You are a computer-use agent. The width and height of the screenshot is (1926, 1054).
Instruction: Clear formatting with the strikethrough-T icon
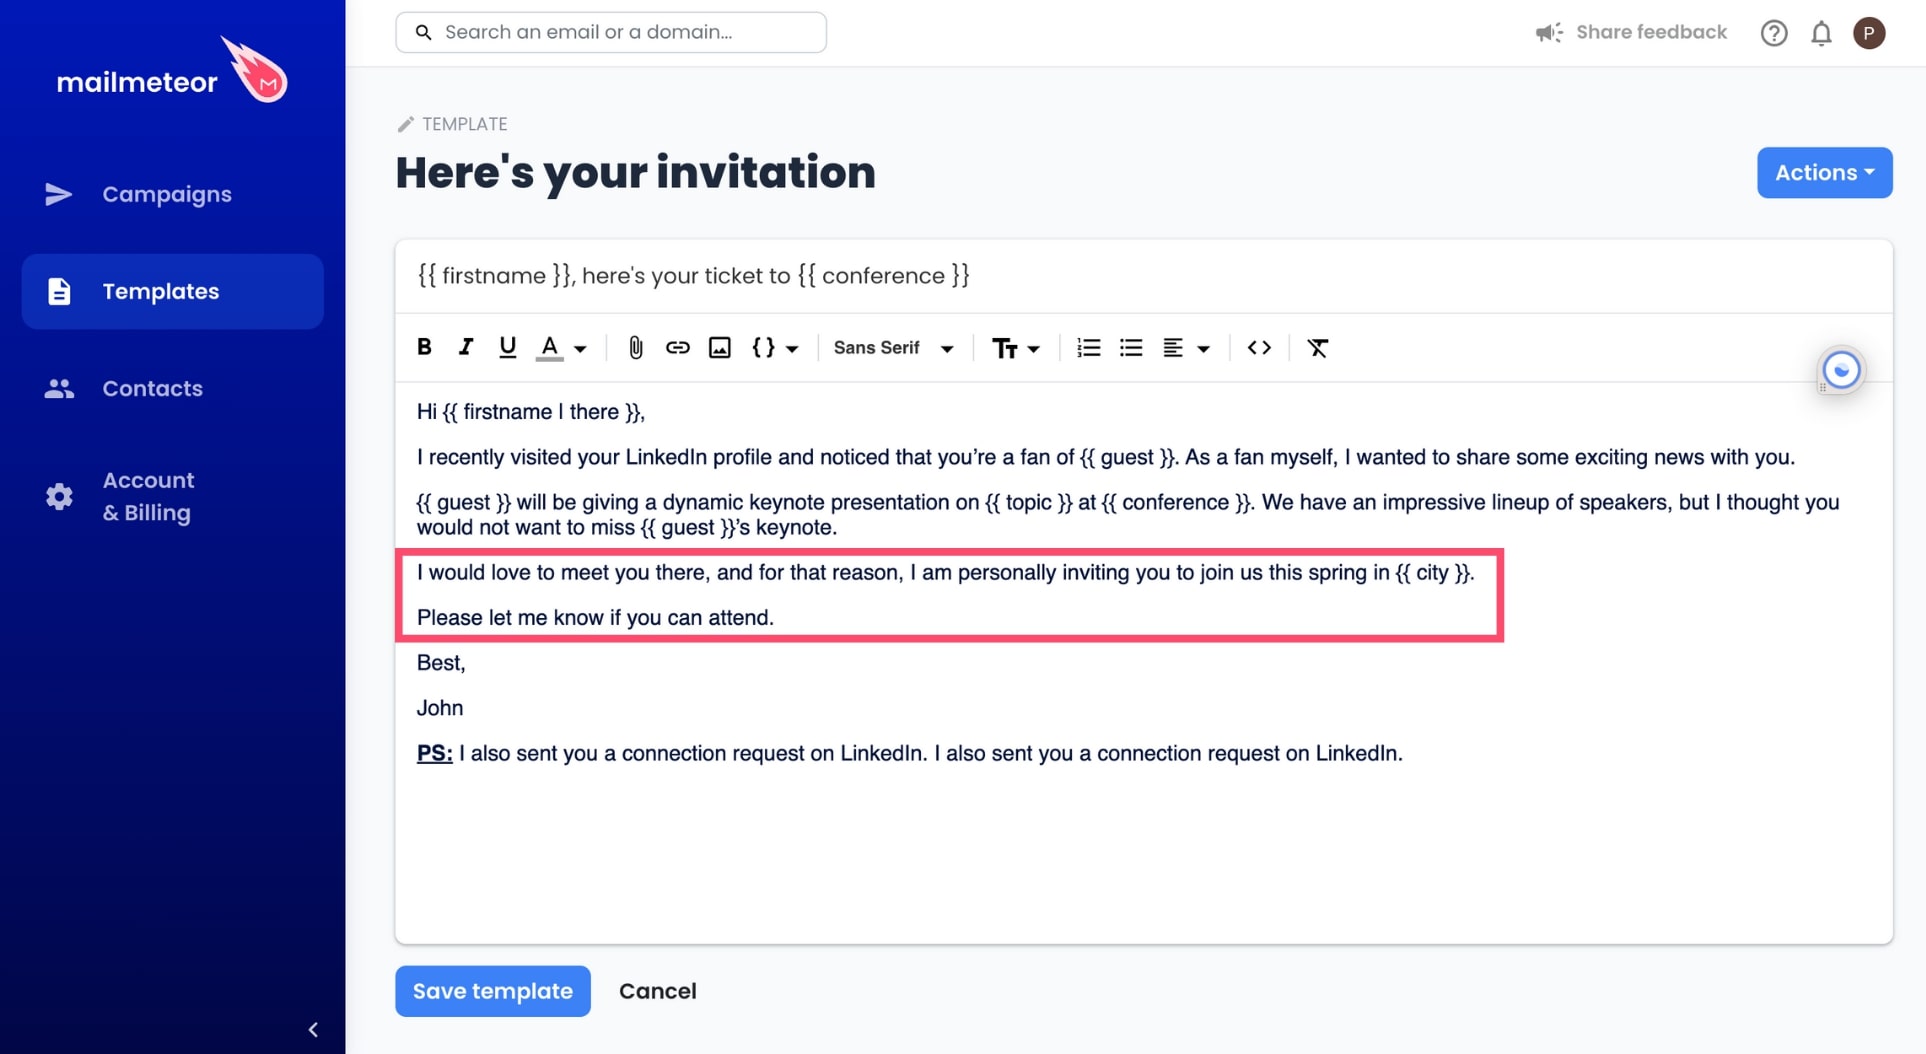click(x=1318, y=347)
